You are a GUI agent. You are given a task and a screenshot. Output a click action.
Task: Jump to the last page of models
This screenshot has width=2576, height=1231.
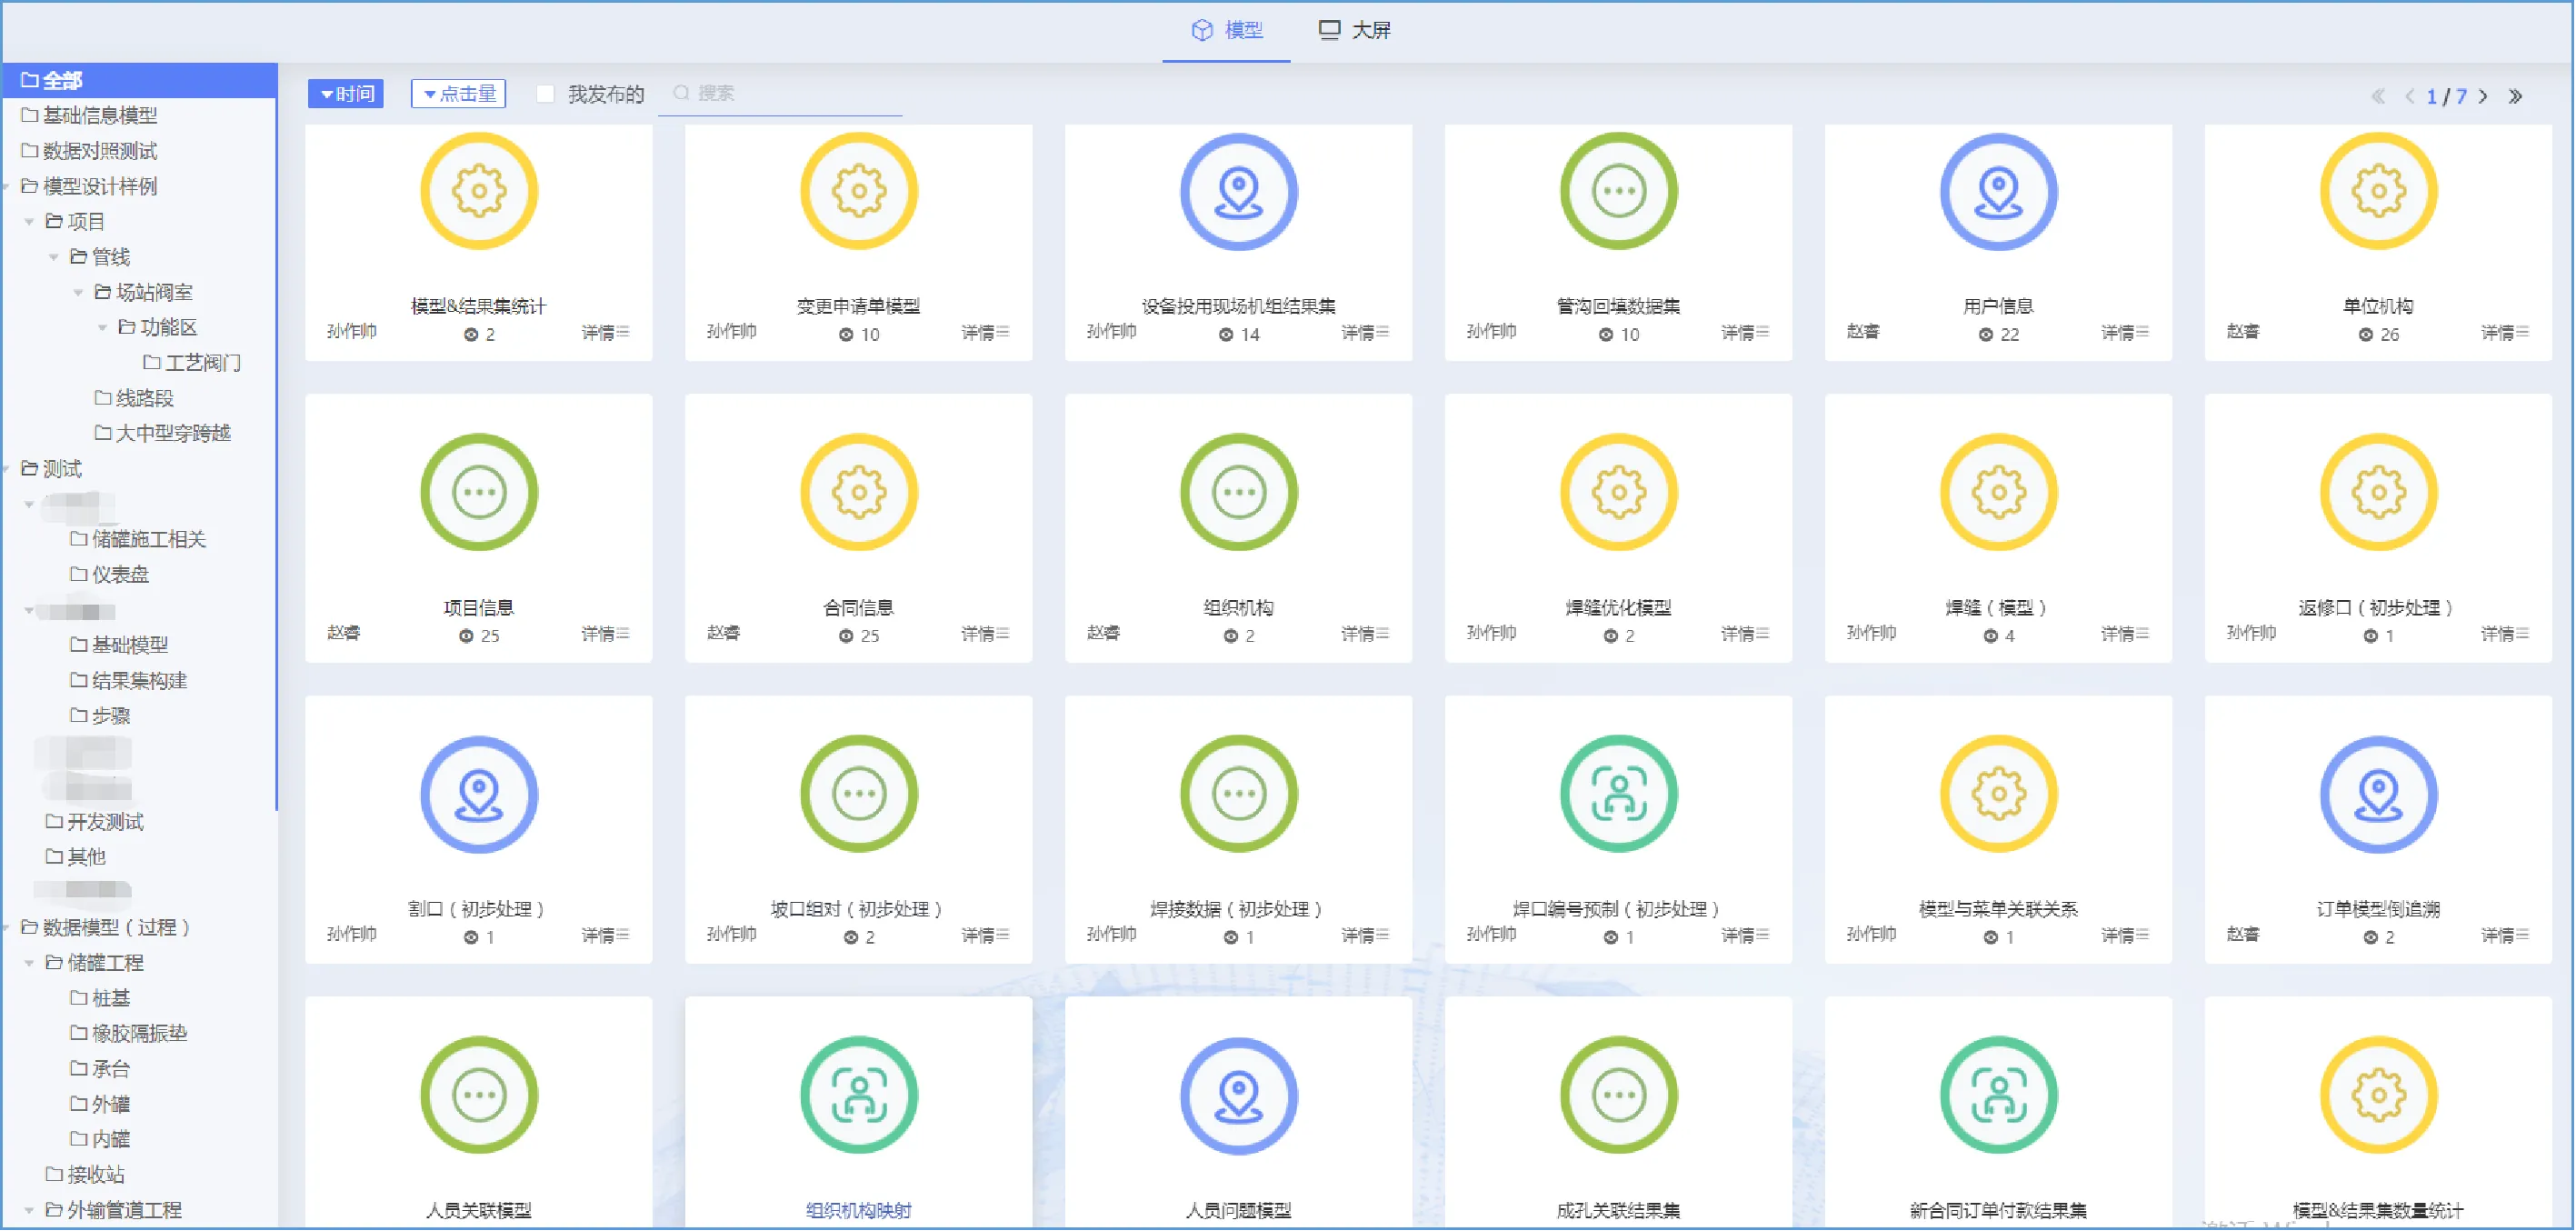point(2516,96)
